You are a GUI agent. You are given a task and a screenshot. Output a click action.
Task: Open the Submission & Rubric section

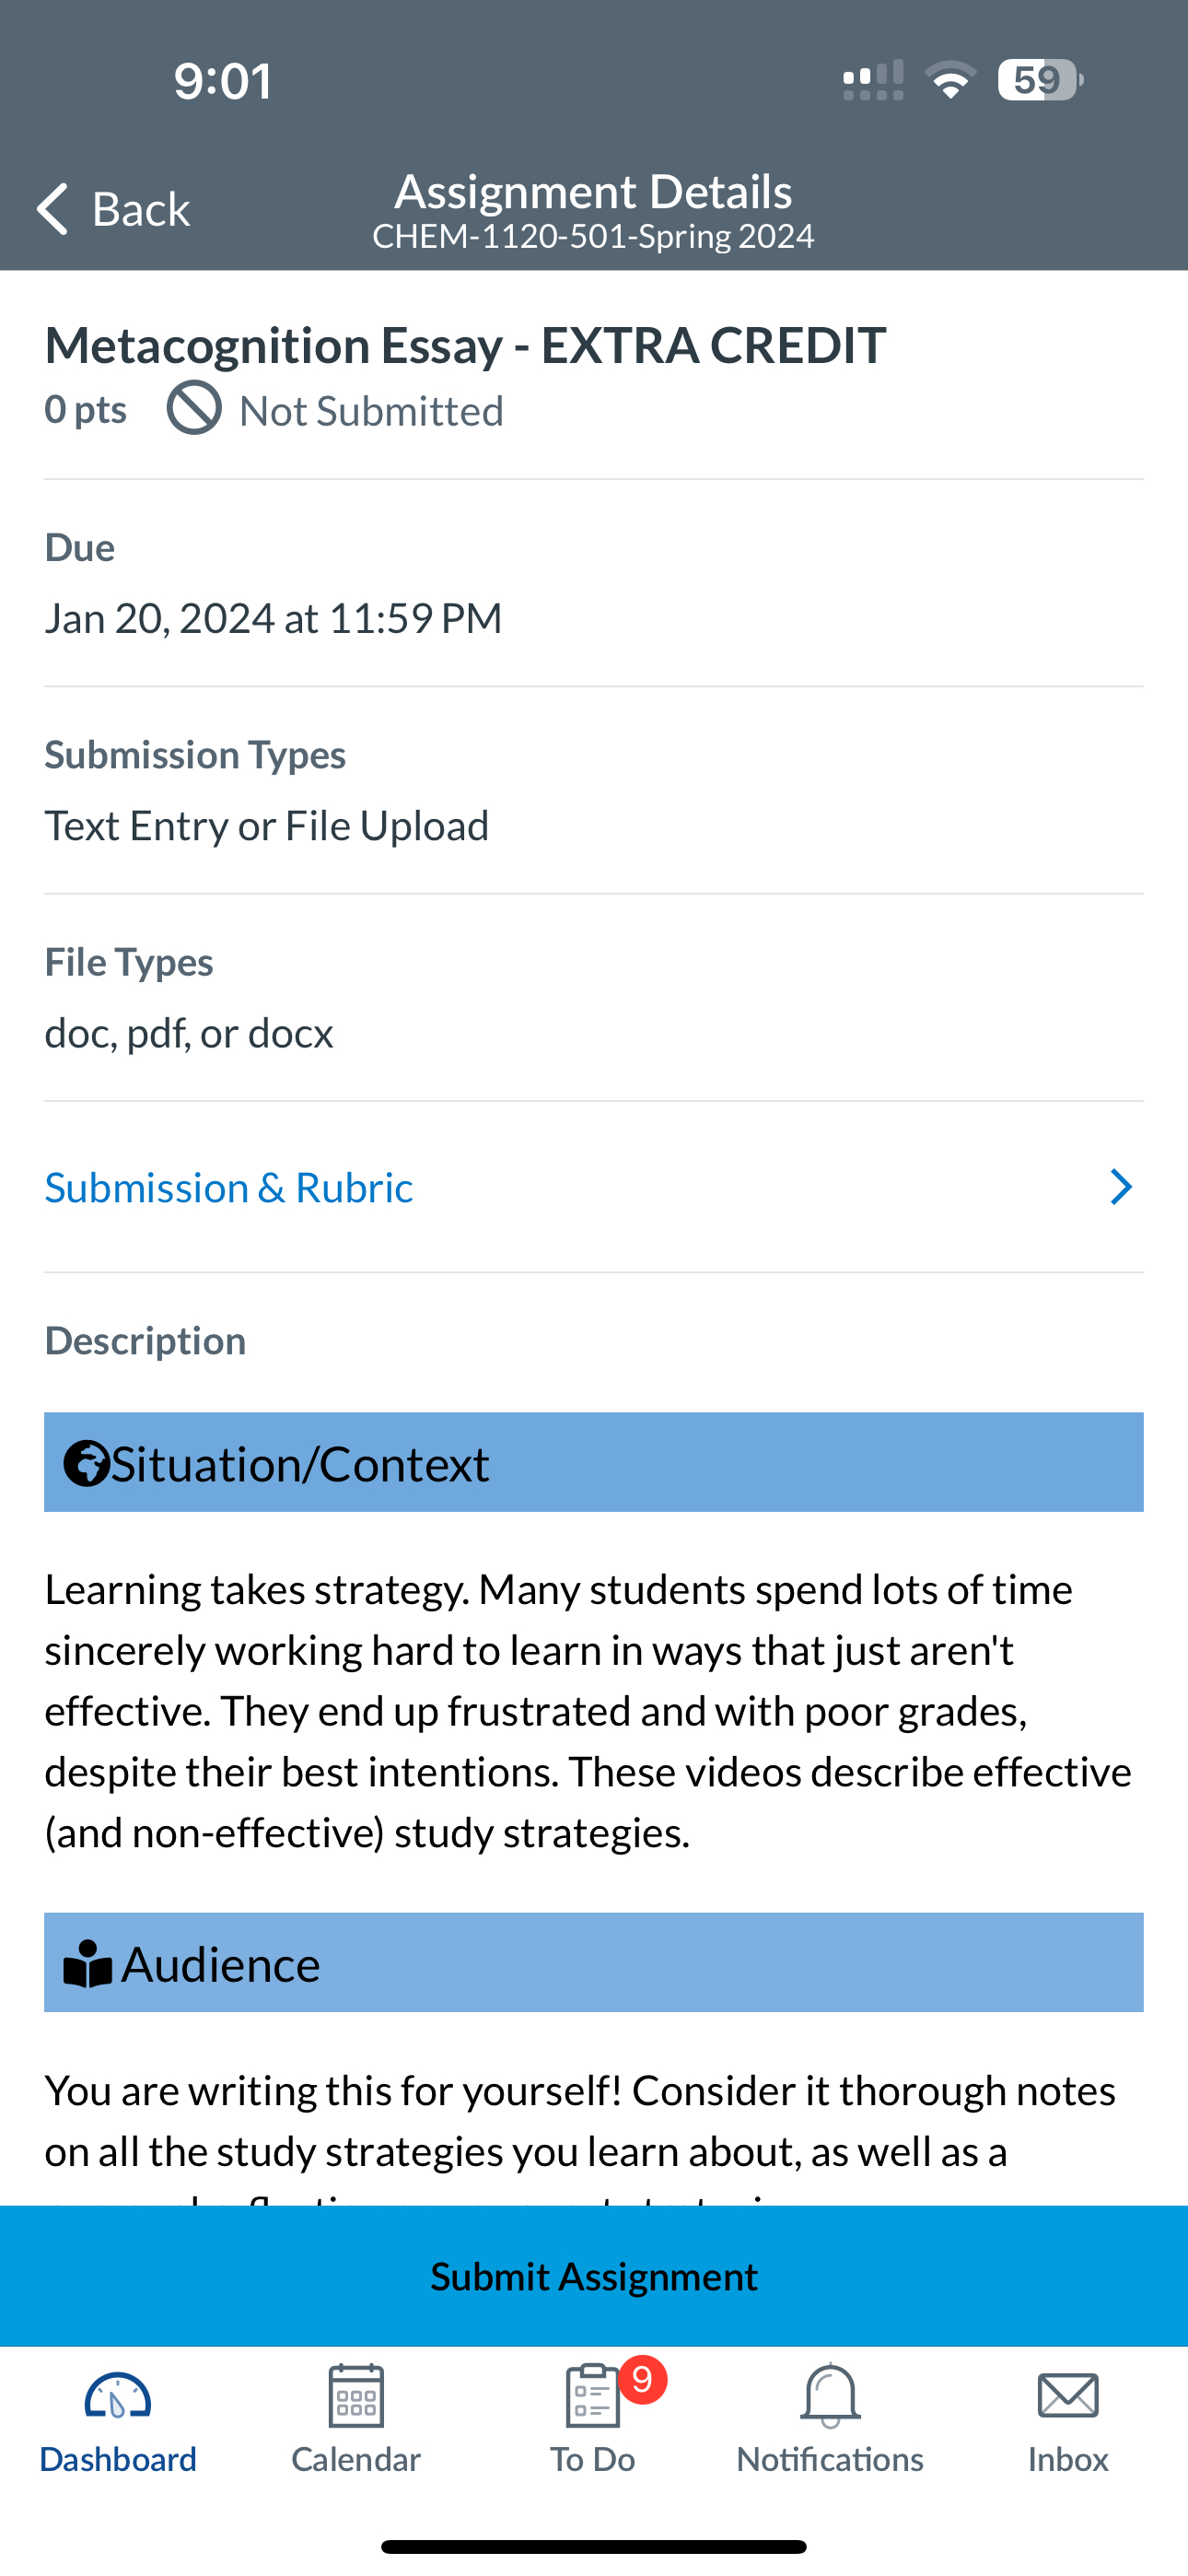(x=228, y=1187)
